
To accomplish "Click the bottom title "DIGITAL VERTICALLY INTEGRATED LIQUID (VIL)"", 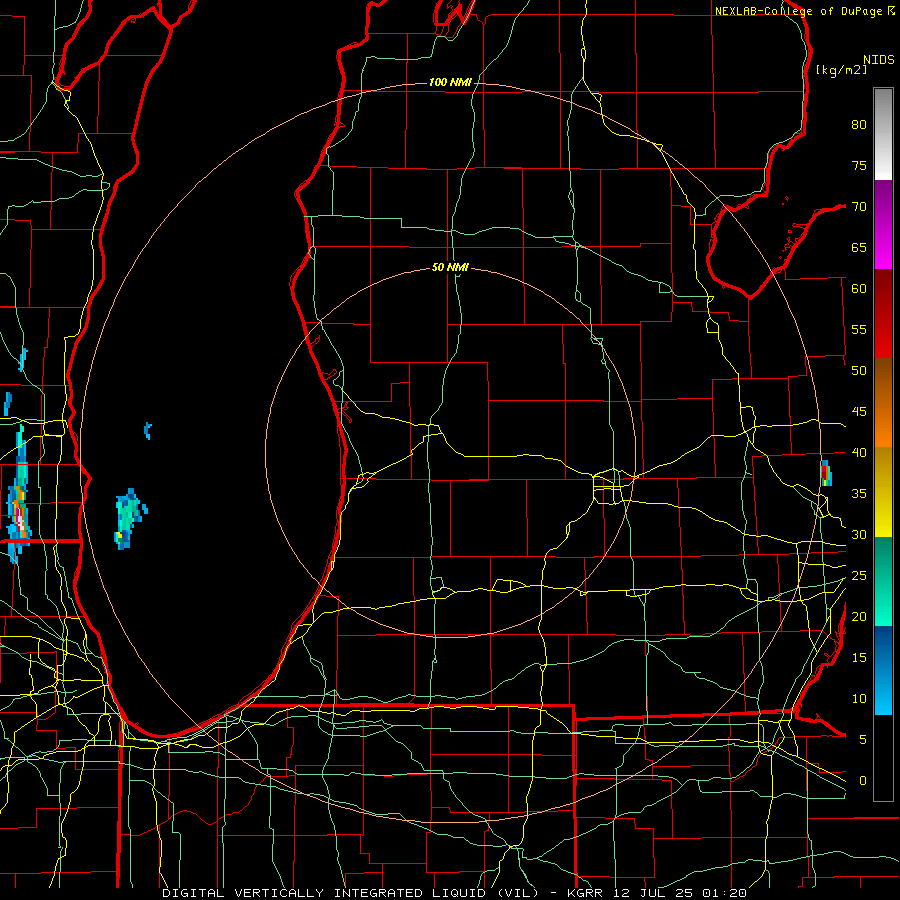I will (x=351, y=893).
